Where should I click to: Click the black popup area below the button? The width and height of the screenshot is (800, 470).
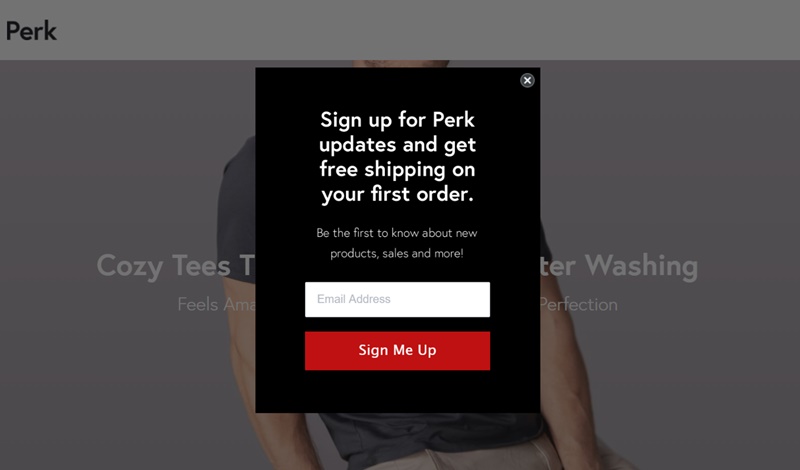point(397,391)
